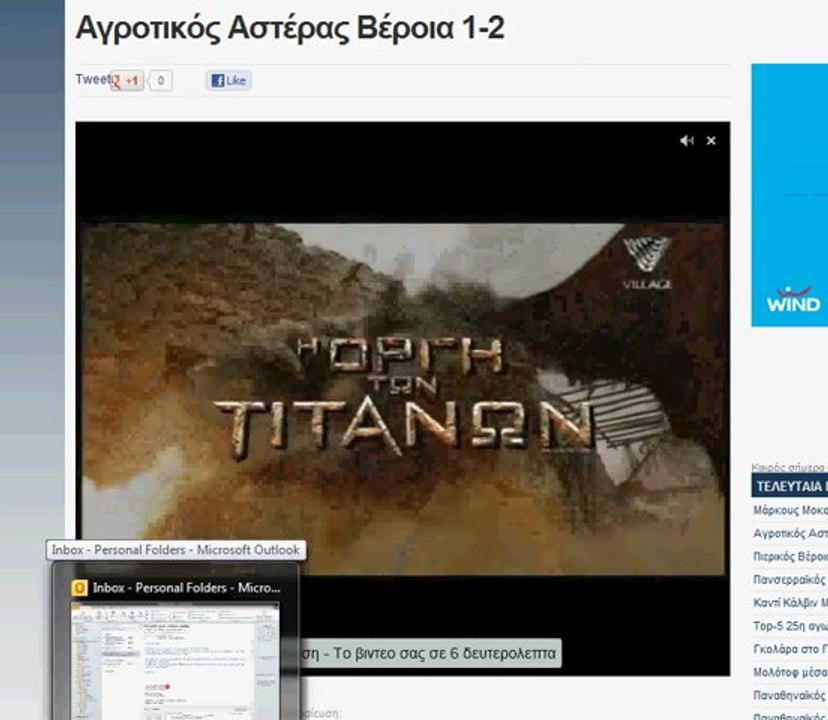Open the 'Μολότοφ μέσα' sidebar news link

point(791,672)
